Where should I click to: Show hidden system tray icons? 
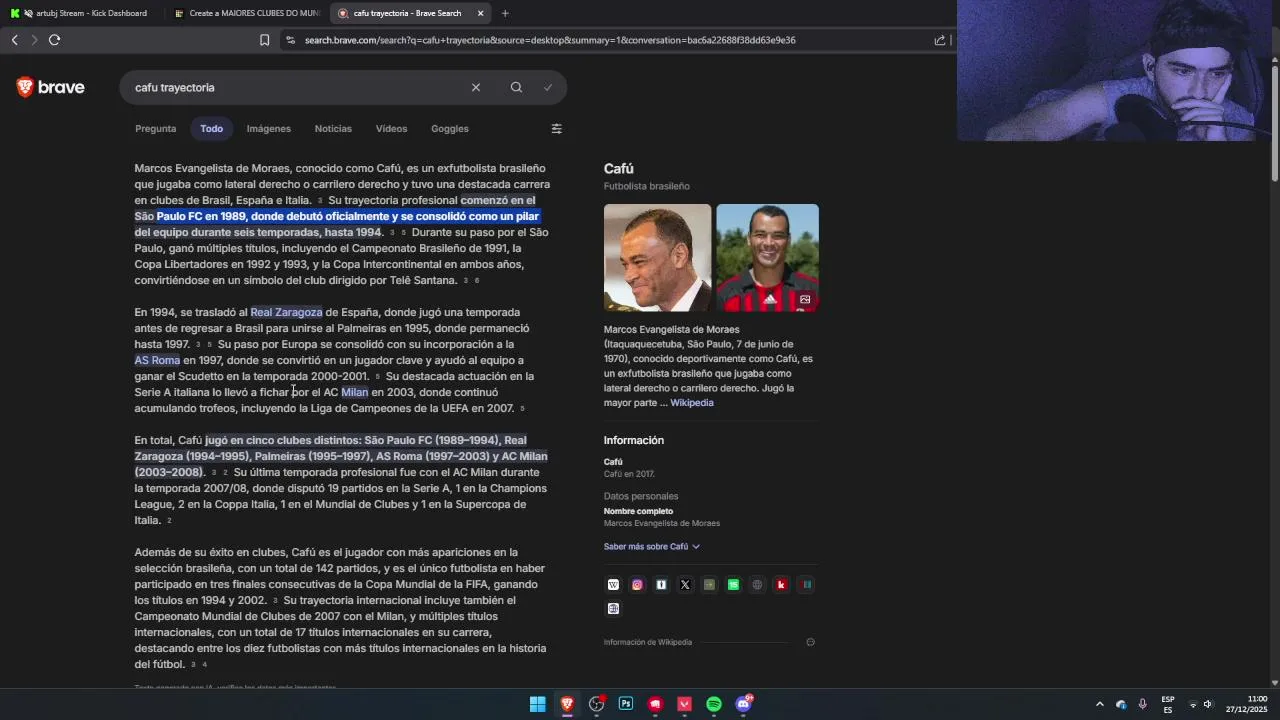tap(1099, 704)
